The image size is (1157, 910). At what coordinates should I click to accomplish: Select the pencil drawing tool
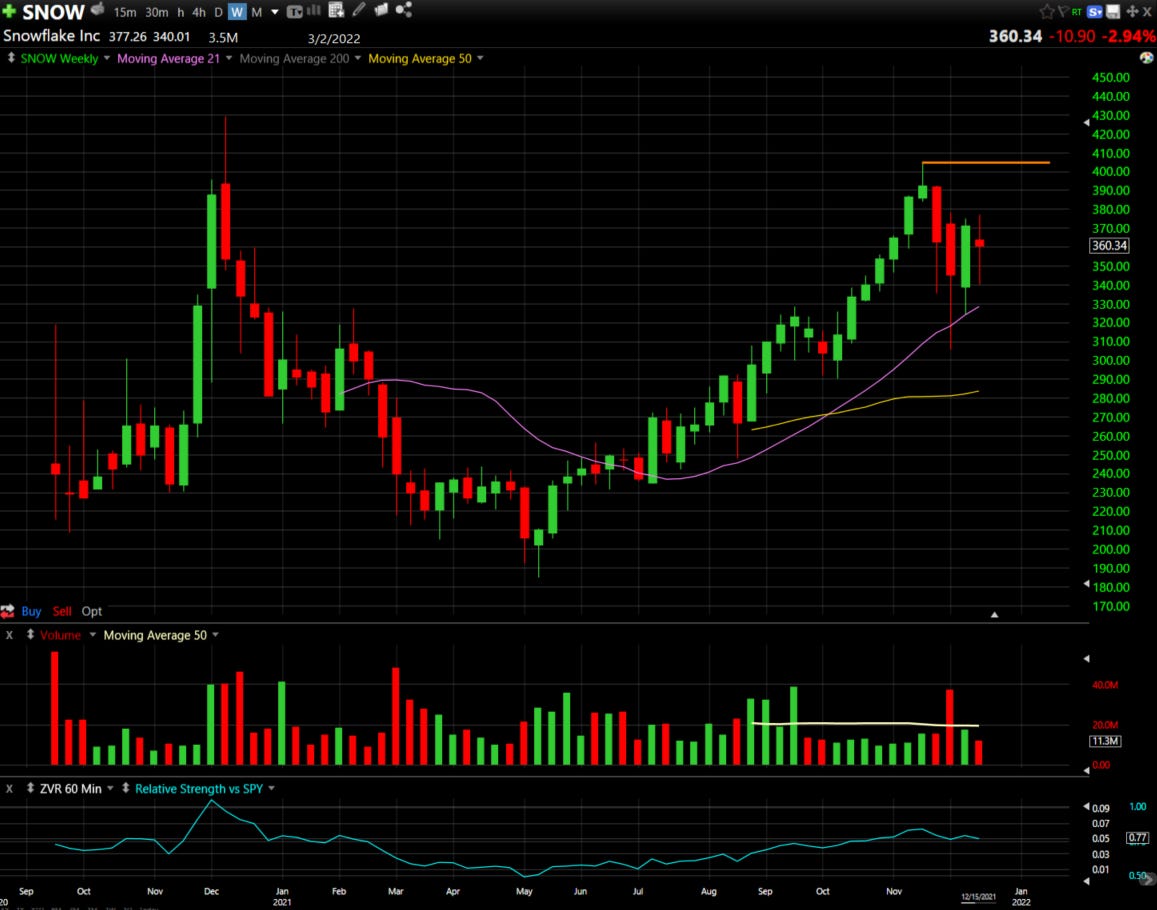[359, 10]
